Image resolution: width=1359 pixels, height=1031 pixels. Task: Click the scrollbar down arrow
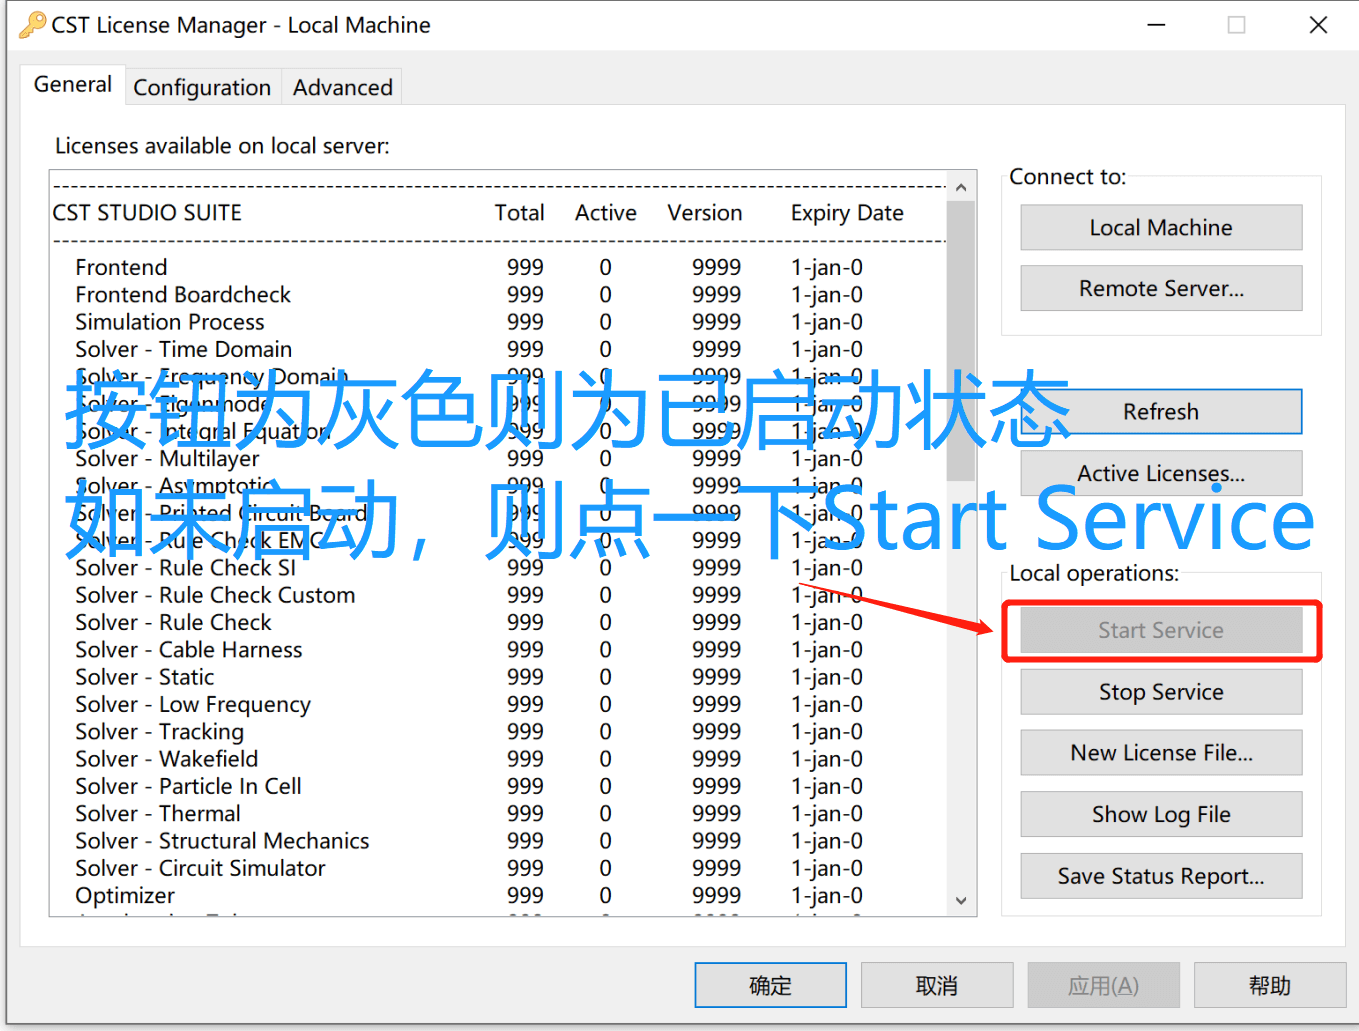960,900
